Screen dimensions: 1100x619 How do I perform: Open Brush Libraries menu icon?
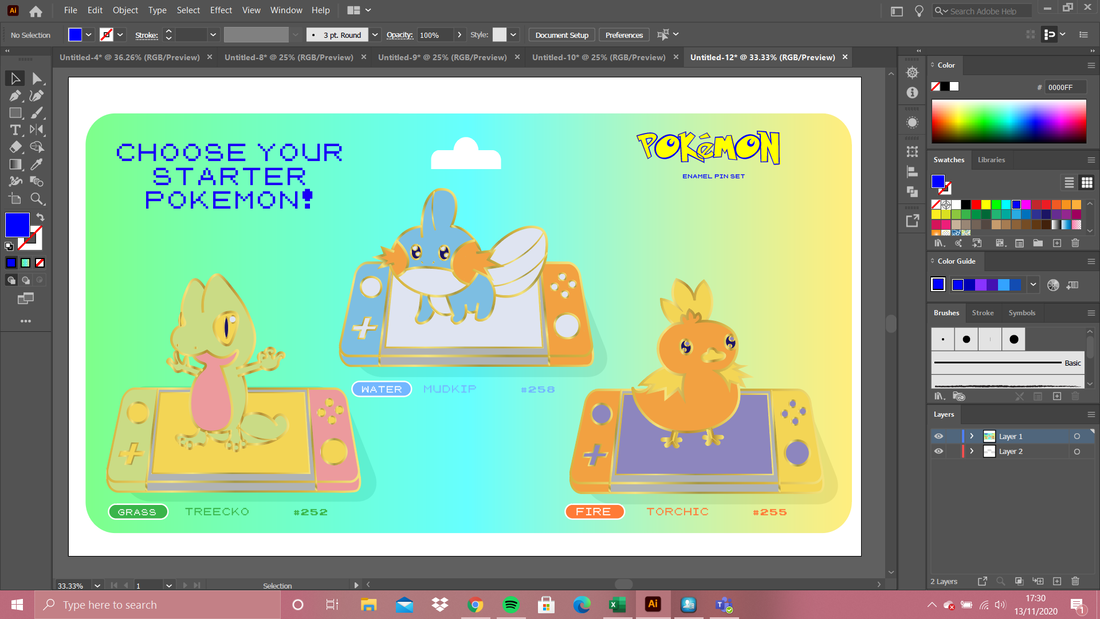(939, 397)
